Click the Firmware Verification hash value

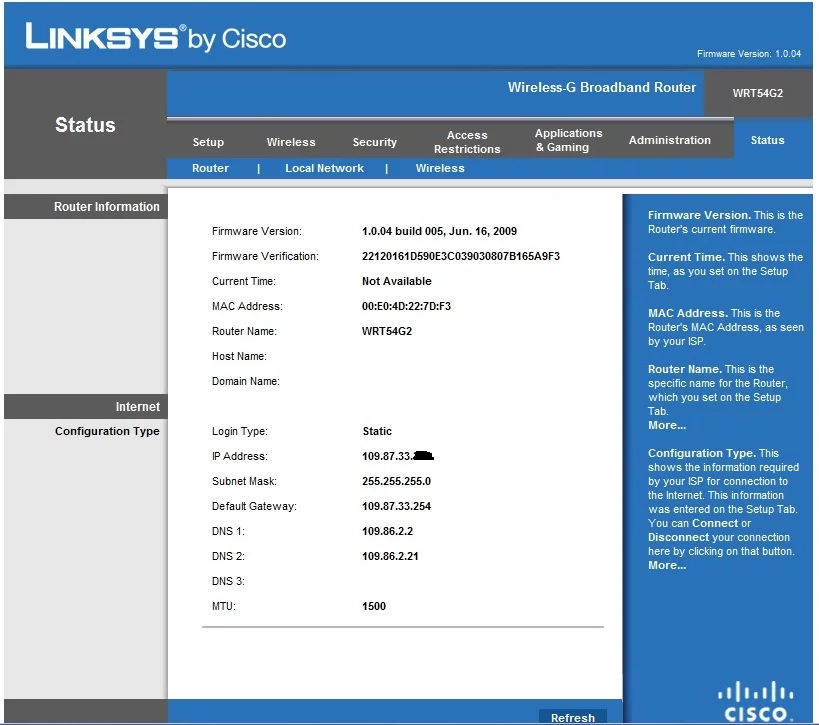coord(460,256)
